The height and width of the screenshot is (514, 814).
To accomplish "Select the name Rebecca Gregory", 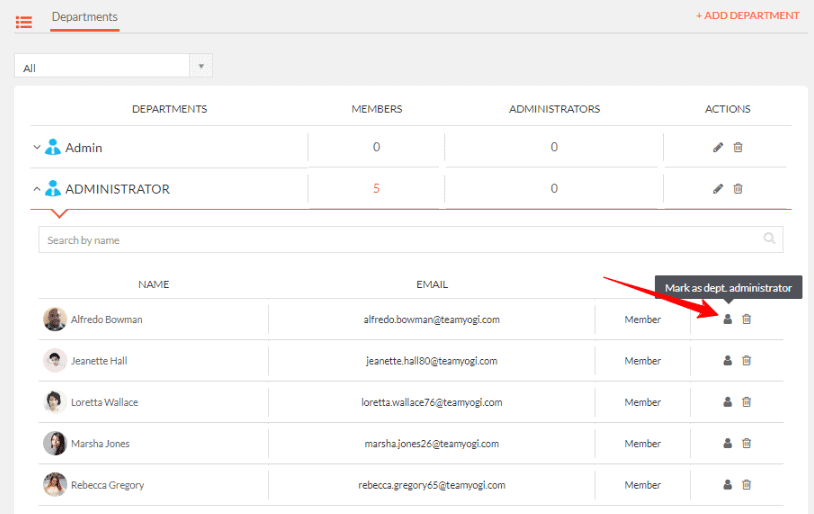I will tap(107, 485).
